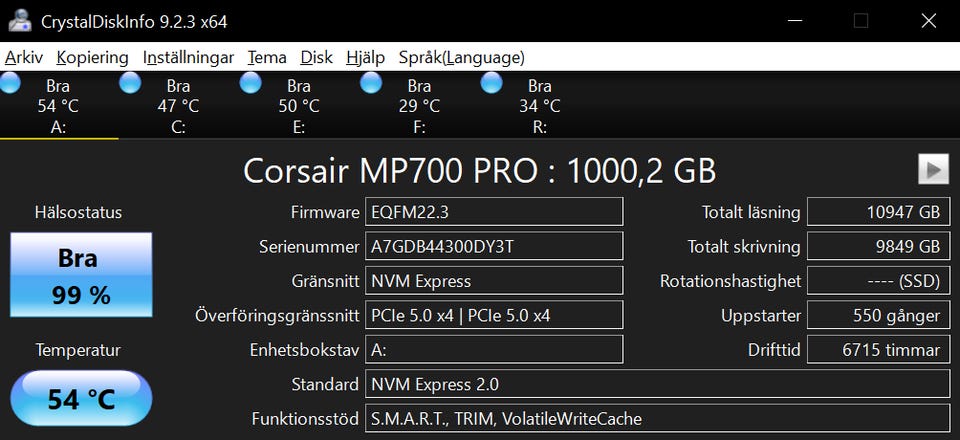Click the Hälsostatus label
The width and height of the screenshot is (960, 440).
coord(78,212)
